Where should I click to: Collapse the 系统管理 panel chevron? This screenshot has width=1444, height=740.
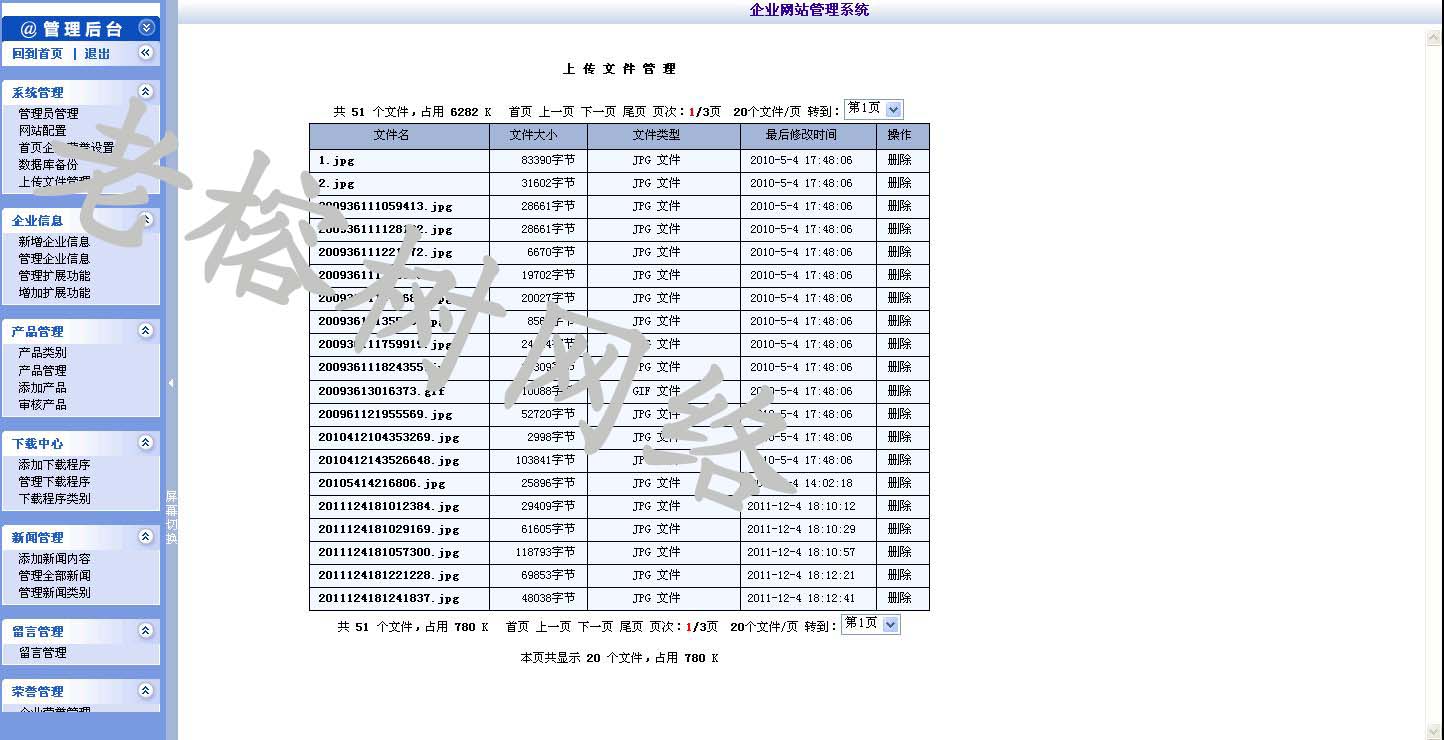[x=146, y=91]
